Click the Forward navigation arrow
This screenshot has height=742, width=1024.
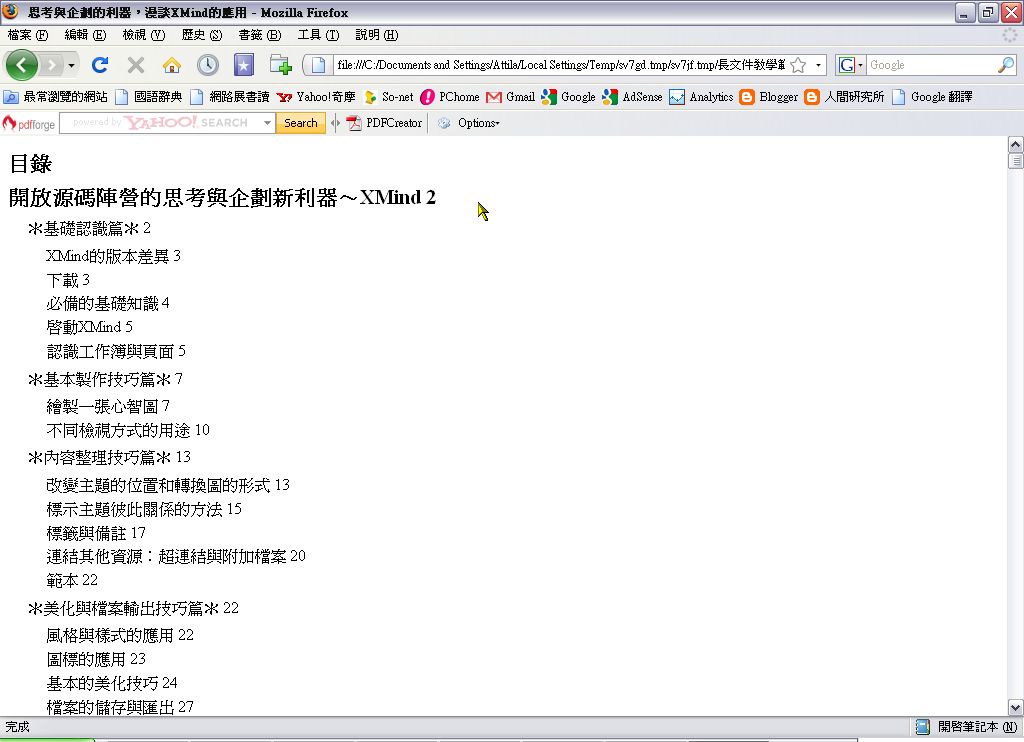click(x=51, y=65)
